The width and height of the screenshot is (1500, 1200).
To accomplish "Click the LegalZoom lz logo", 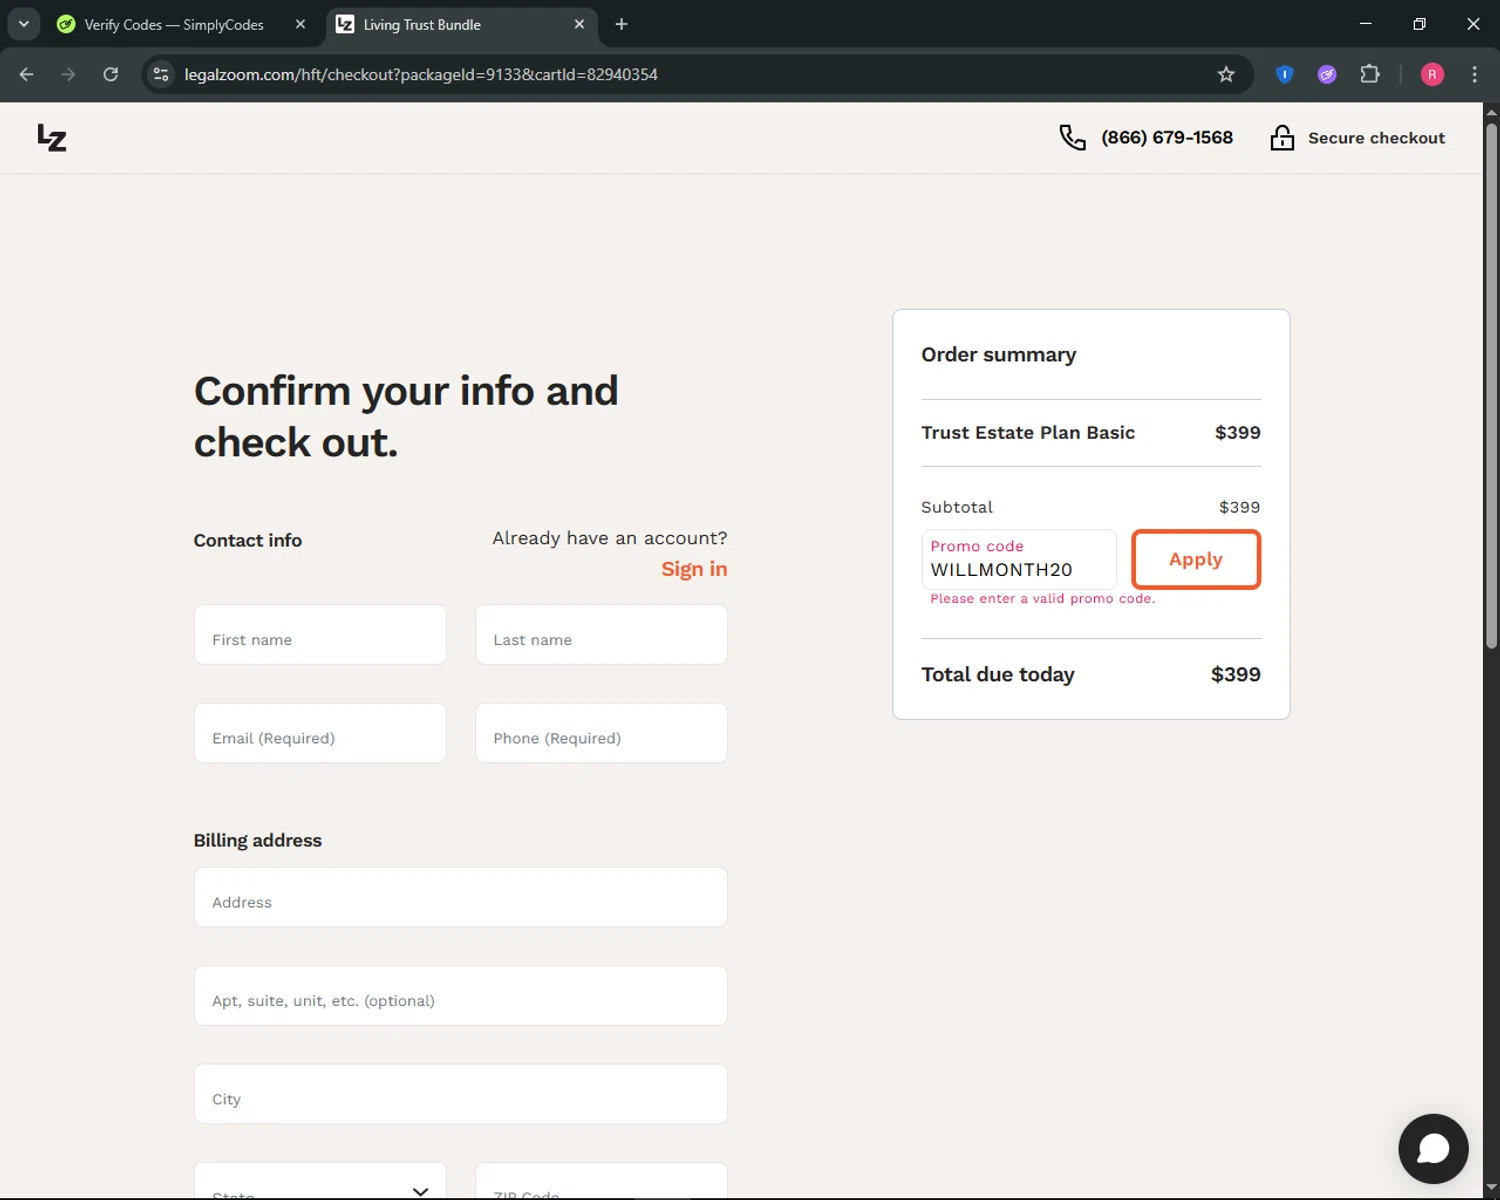I will [x=52, y=138].
